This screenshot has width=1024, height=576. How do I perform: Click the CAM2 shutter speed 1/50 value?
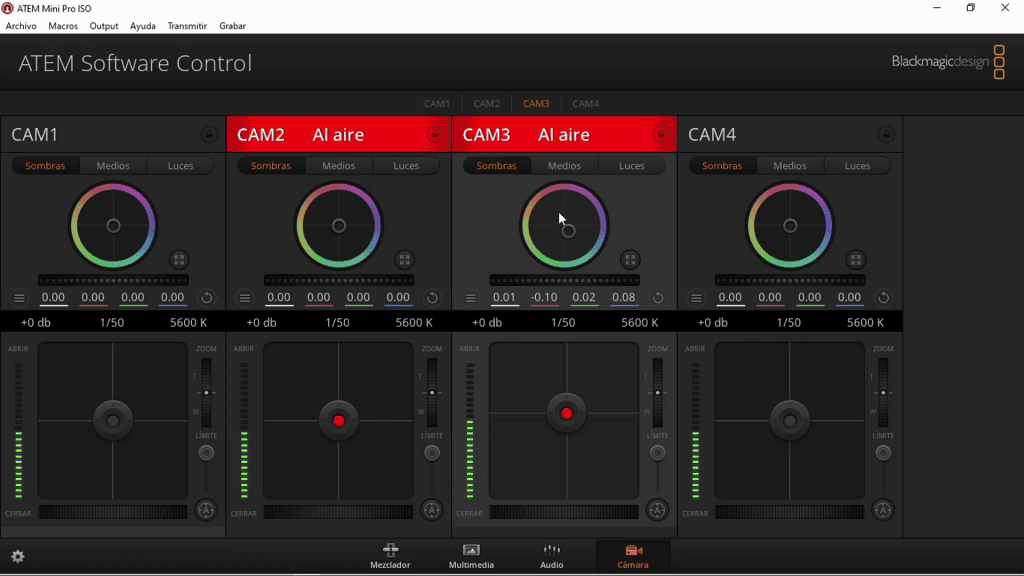tap(338, 323)
